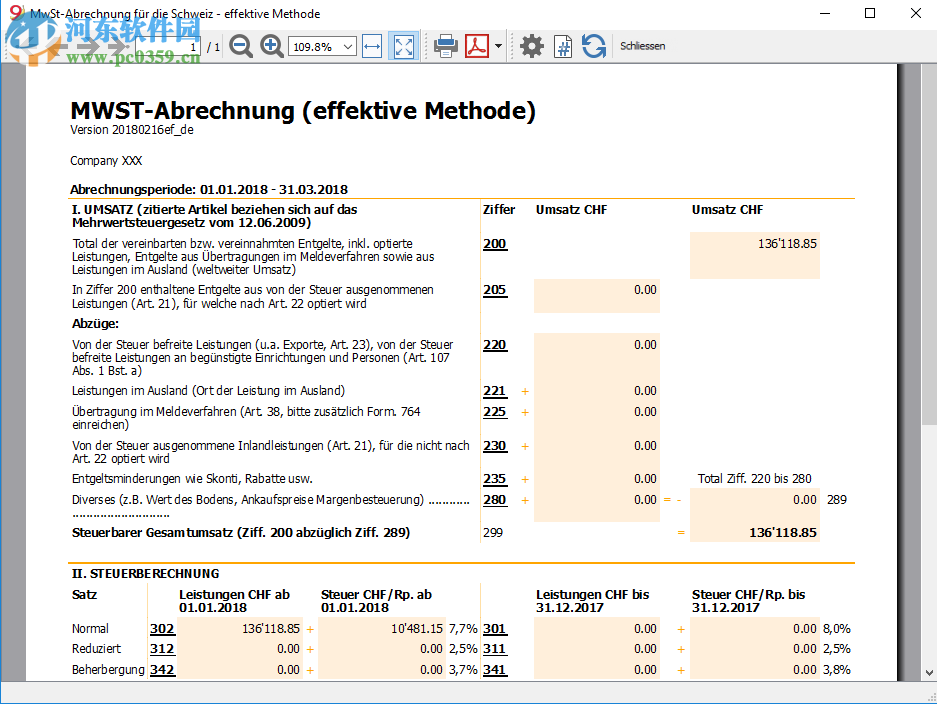Refresh the report preview

point(593,46)
